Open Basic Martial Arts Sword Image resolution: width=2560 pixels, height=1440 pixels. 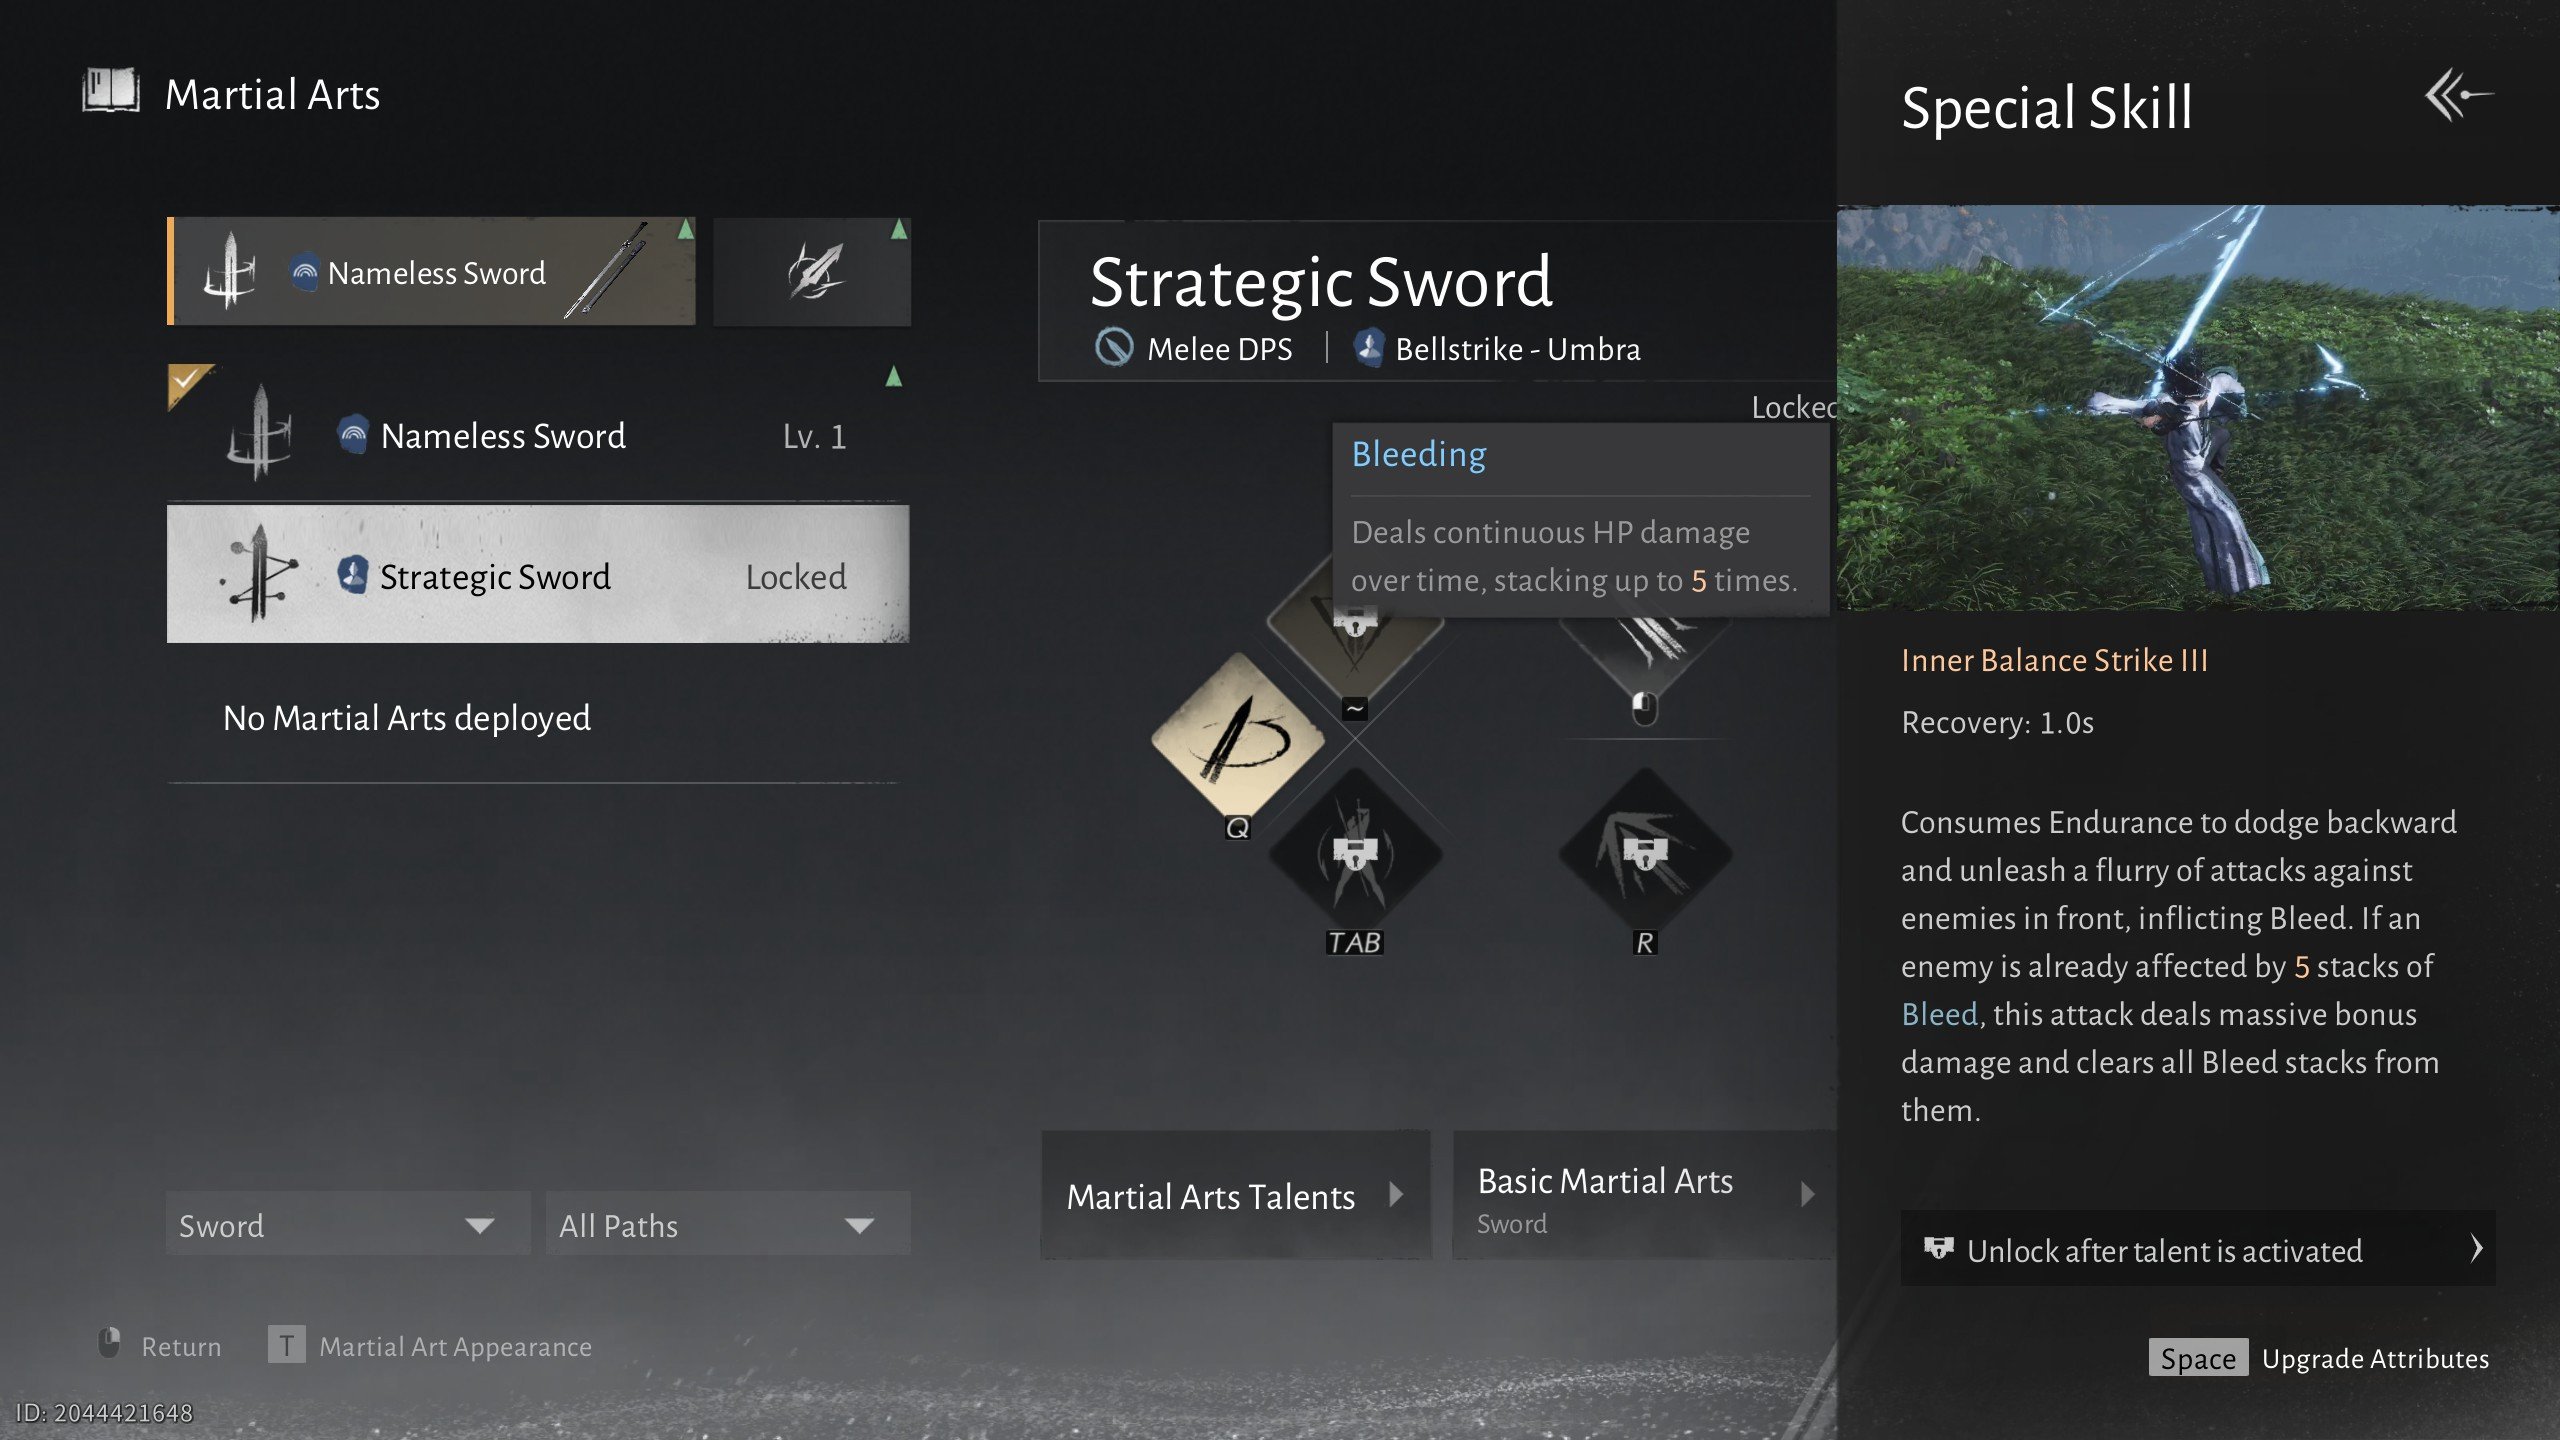tap(1644, 1195)
